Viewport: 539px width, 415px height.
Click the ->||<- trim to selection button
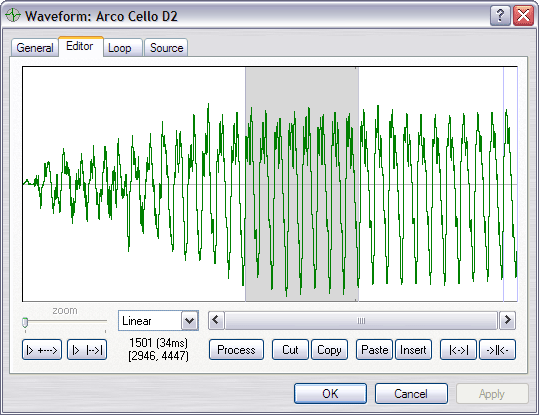497,350
